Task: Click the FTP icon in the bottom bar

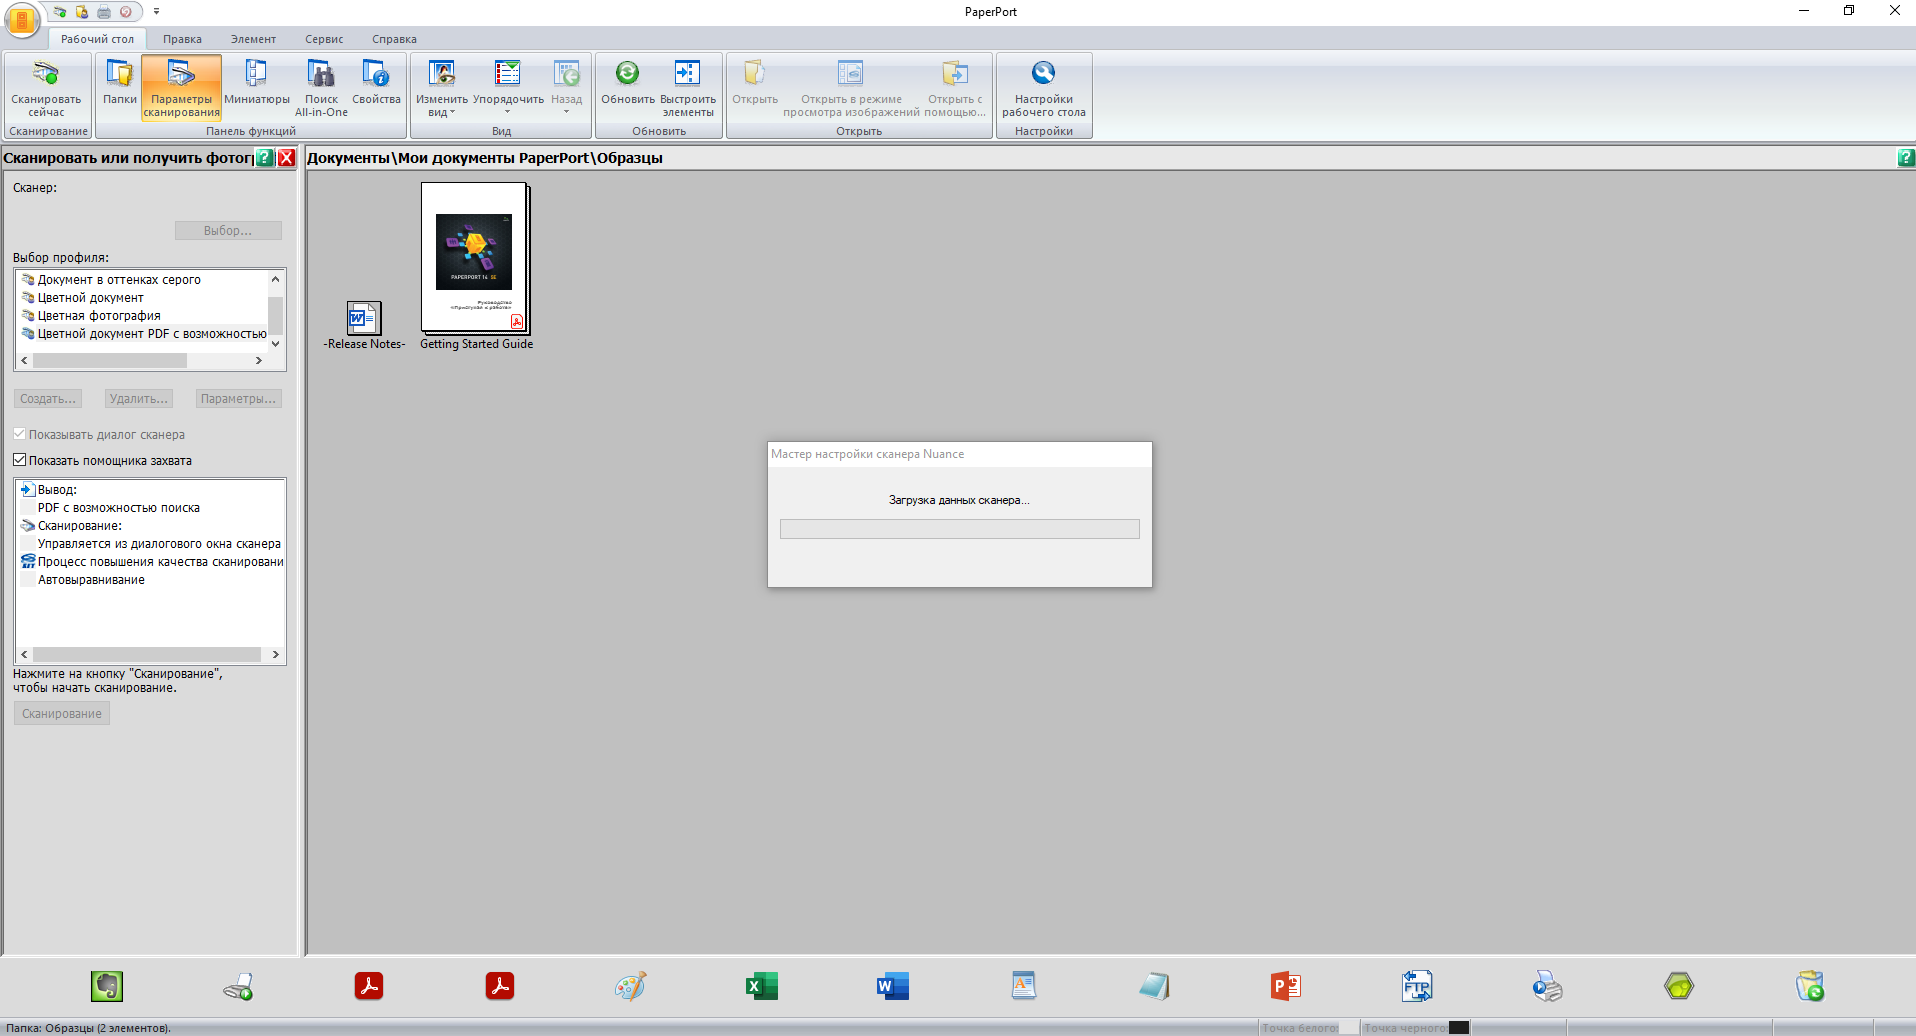Action: 1417,987
